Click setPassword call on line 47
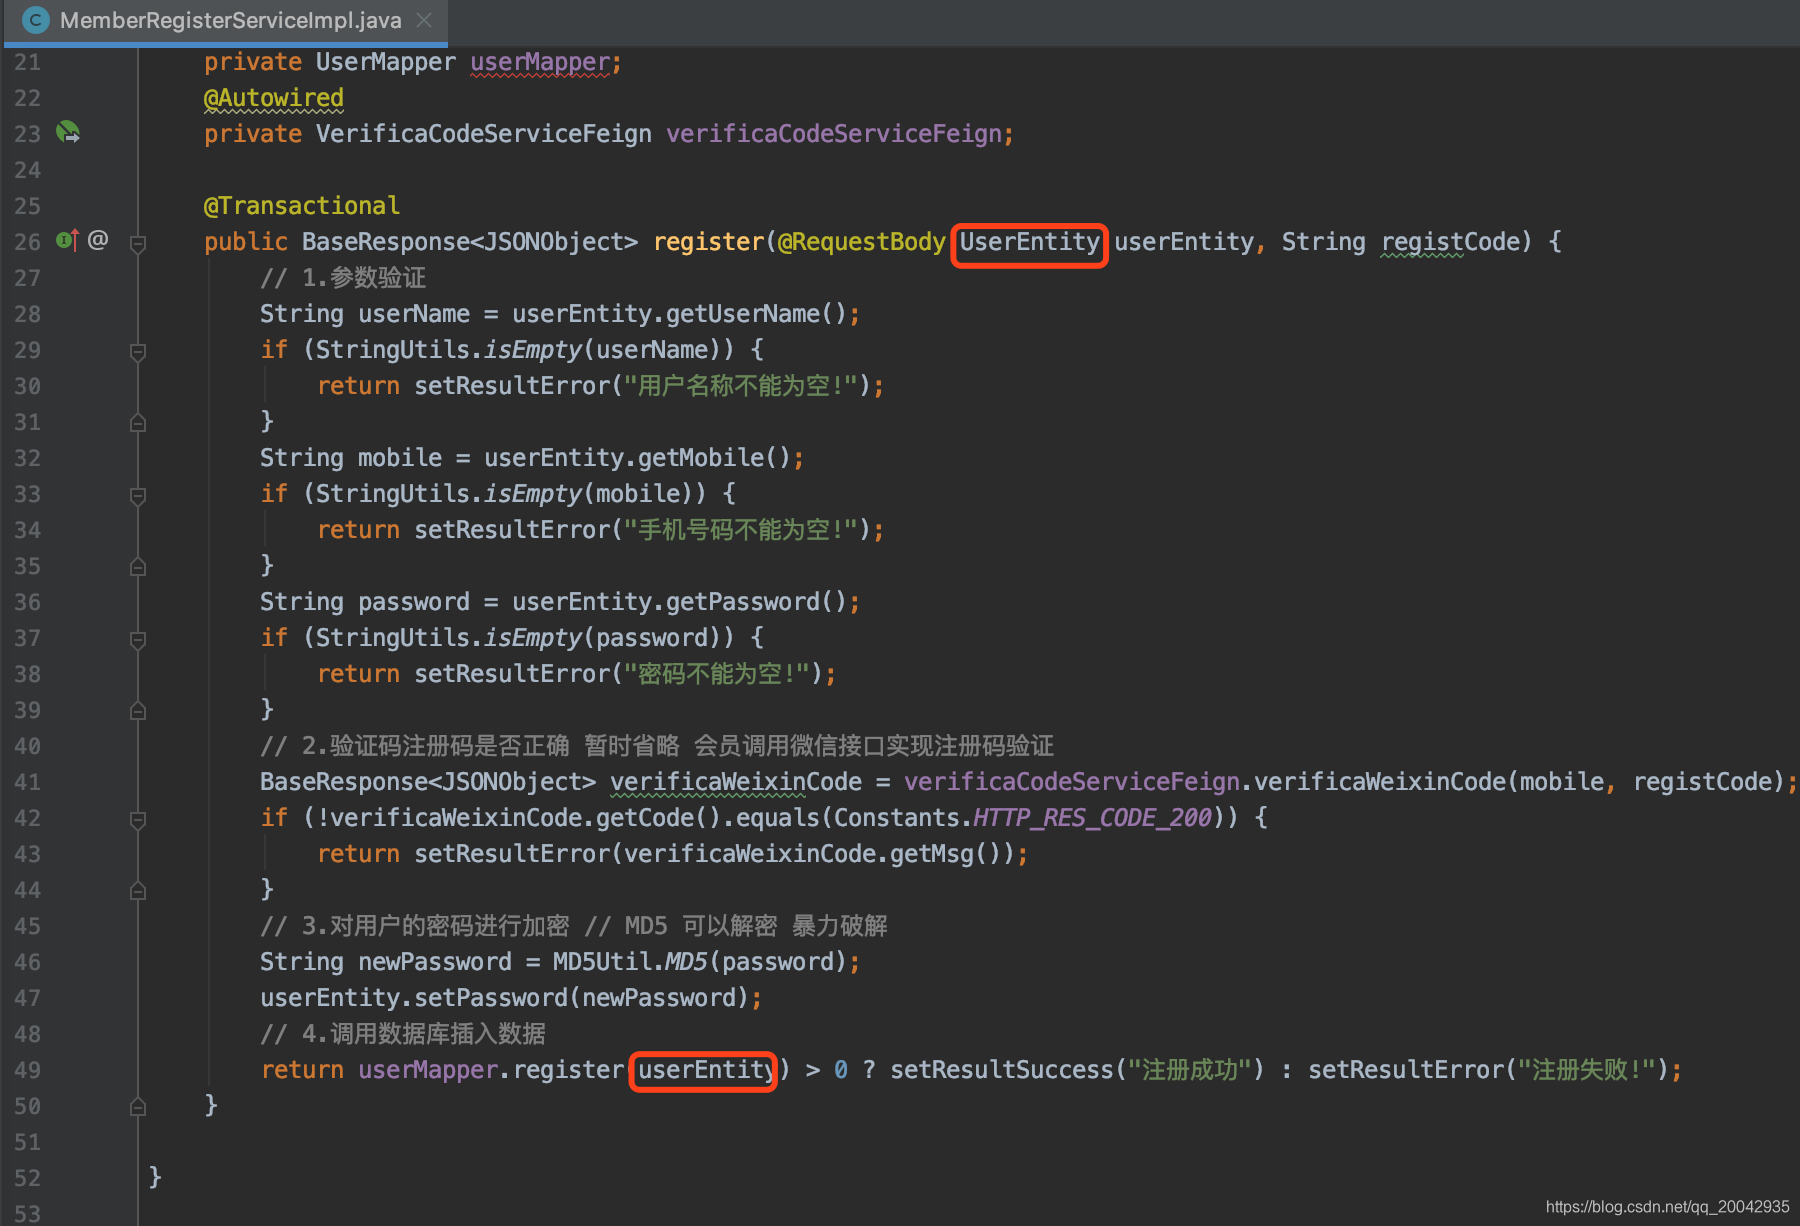The width and height of the screenshot is (1800, 1226). pos(491,998)
